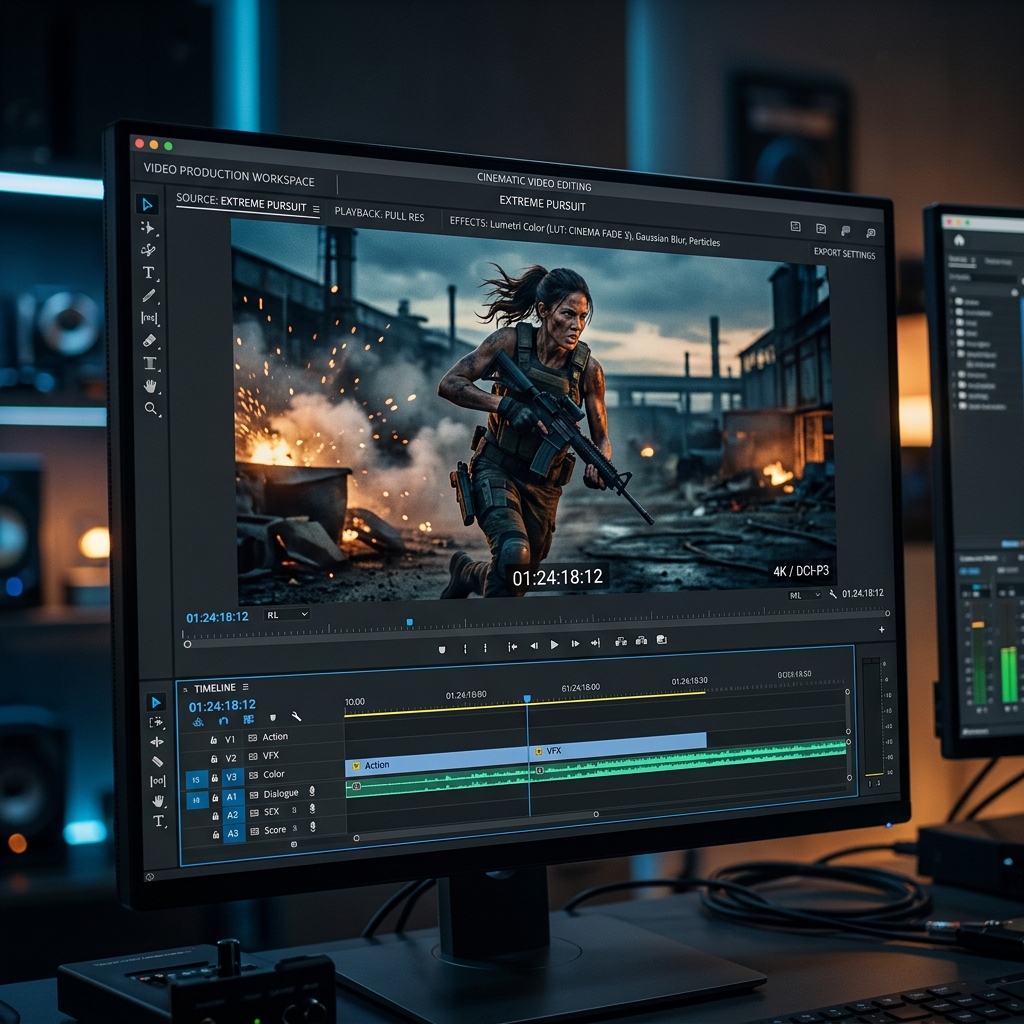This screenshot has width=1024, height=1024.
Task: Select the Action clip on timeline
Action: click(436, 762)
